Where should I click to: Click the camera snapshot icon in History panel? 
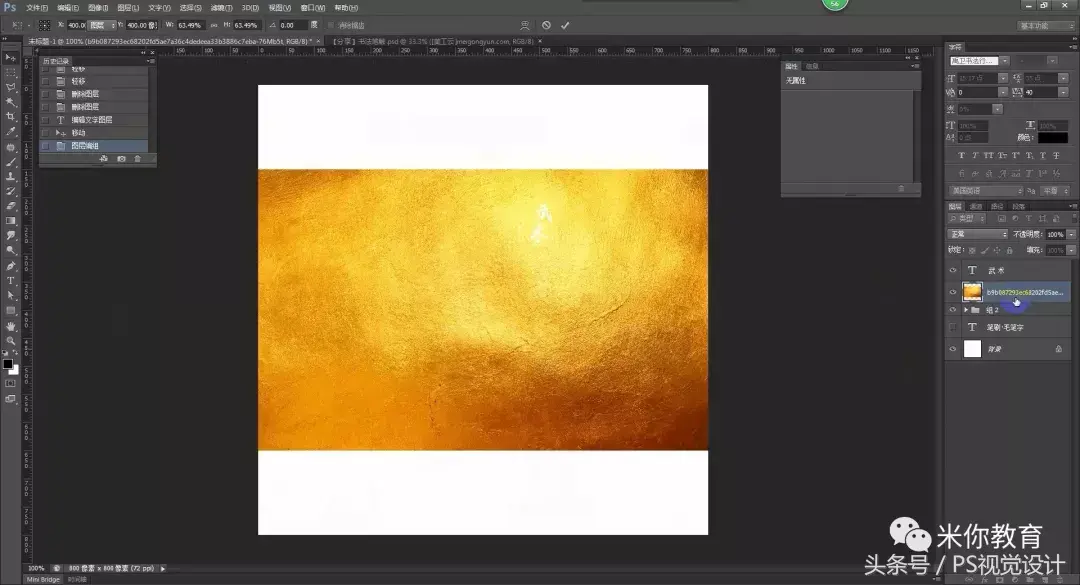tap(121, 159)
